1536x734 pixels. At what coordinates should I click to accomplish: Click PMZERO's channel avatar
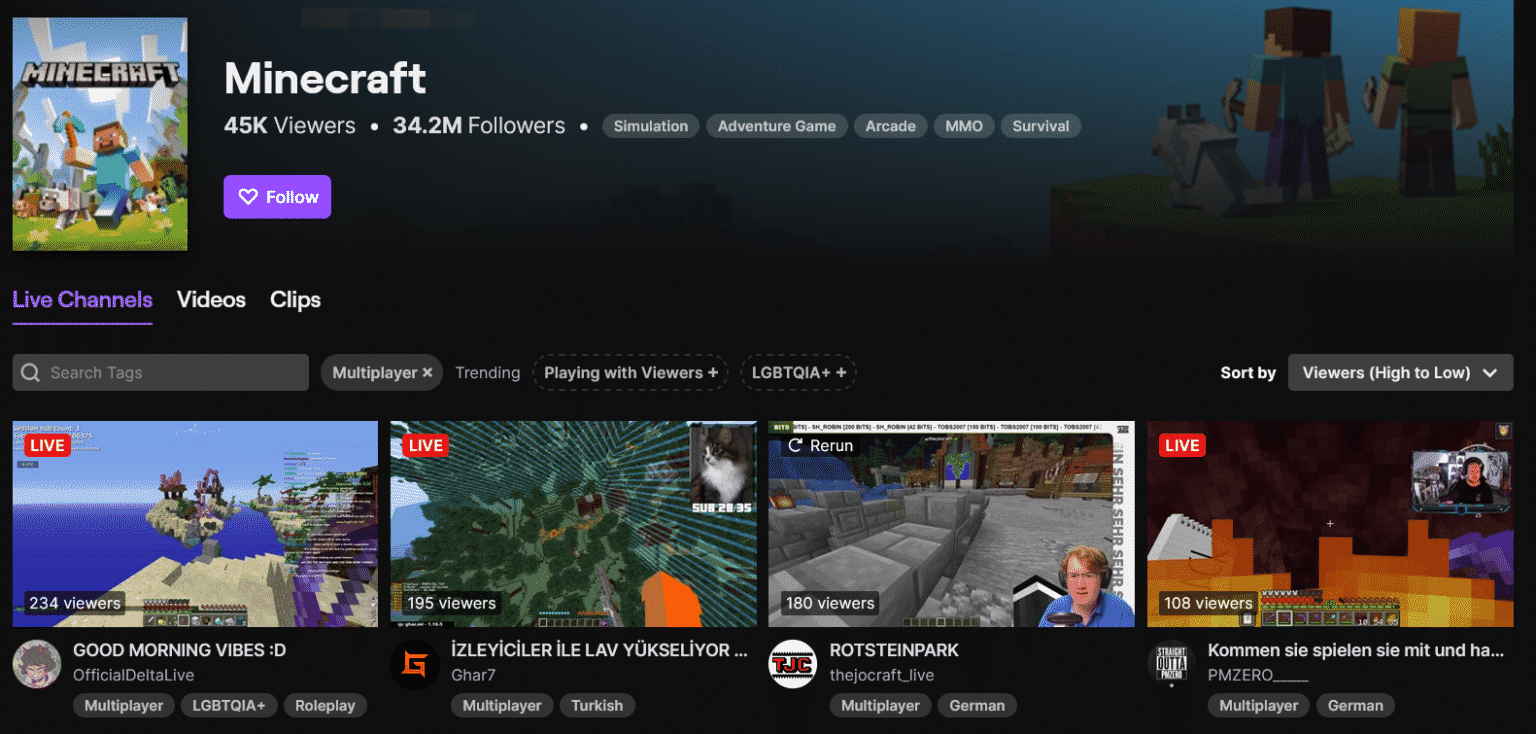tap(1170, 663)
